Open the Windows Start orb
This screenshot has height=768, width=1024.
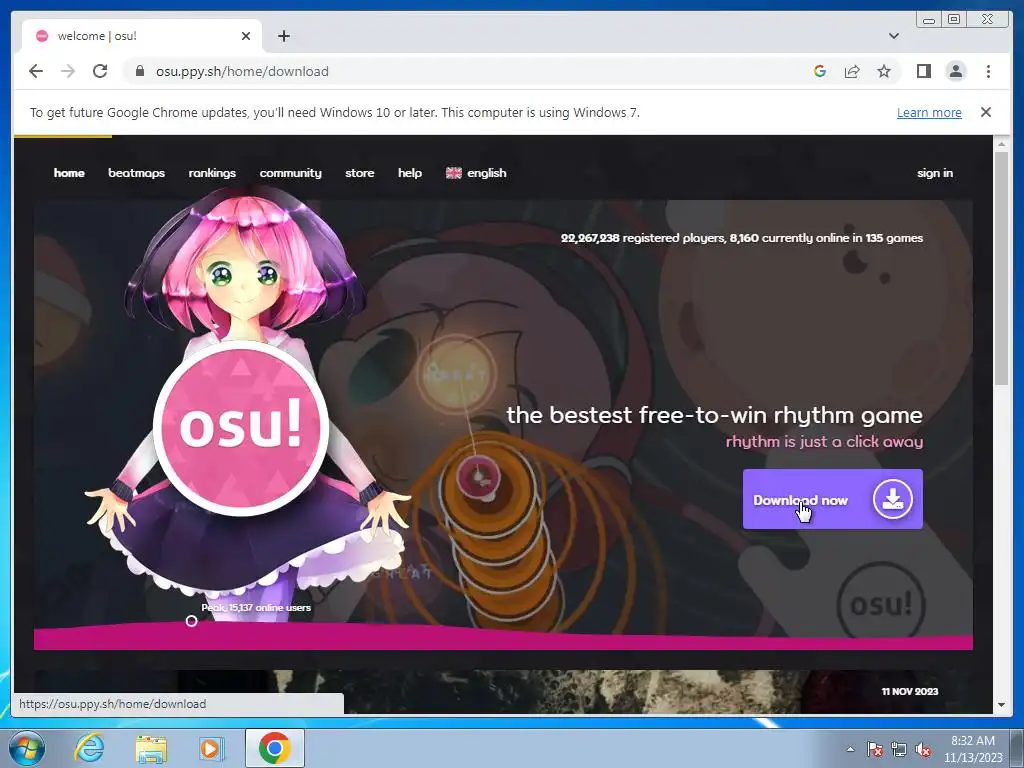(27, 748)
